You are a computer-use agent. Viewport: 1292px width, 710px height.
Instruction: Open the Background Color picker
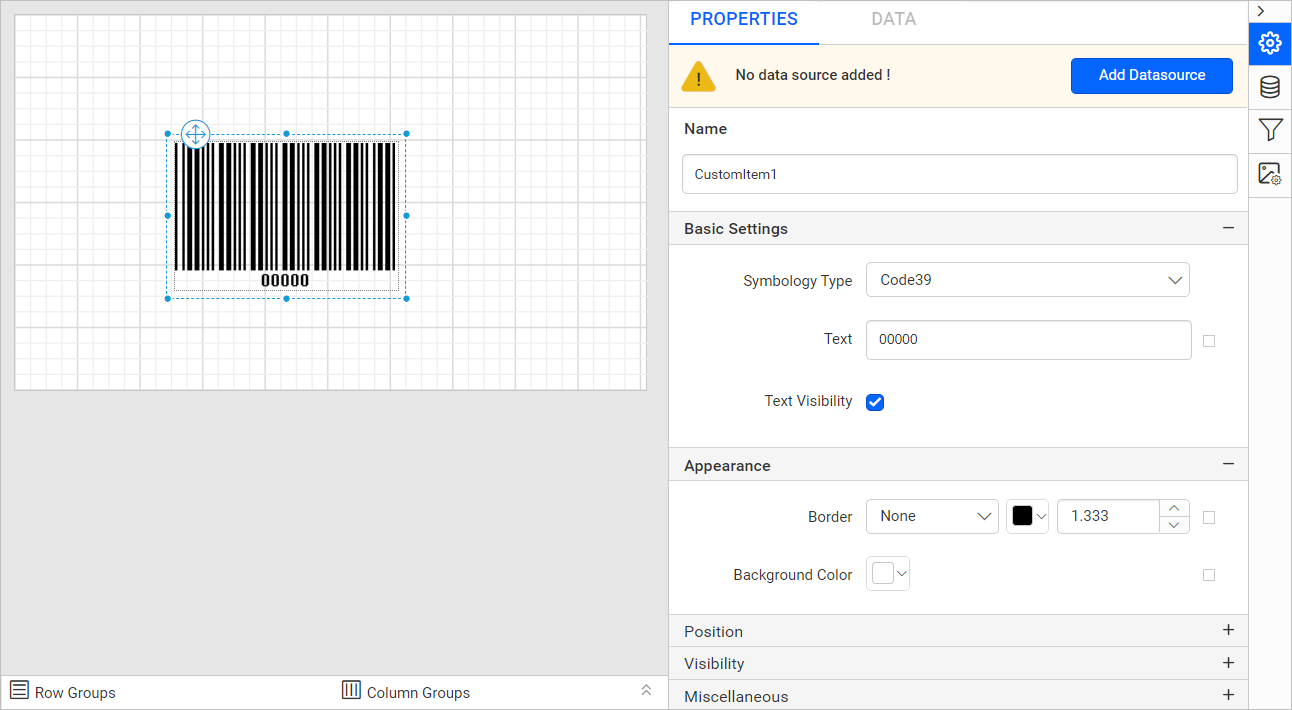pos(888,574)
